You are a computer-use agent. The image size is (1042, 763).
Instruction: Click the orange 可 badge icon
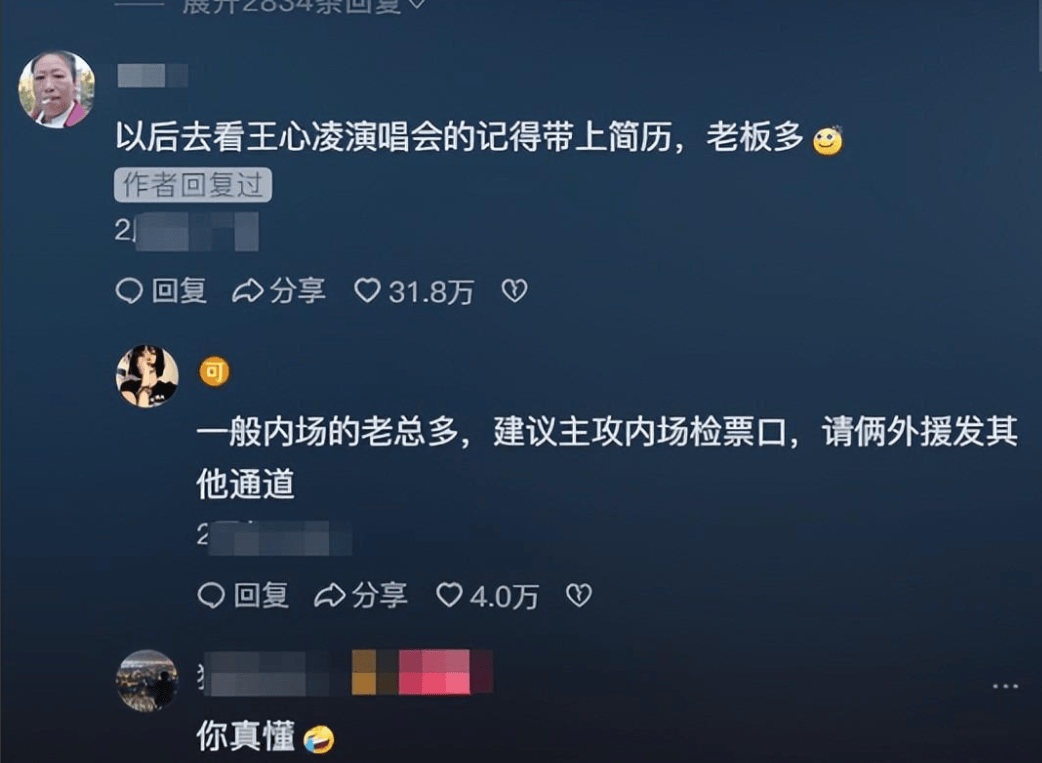[214, 372]
